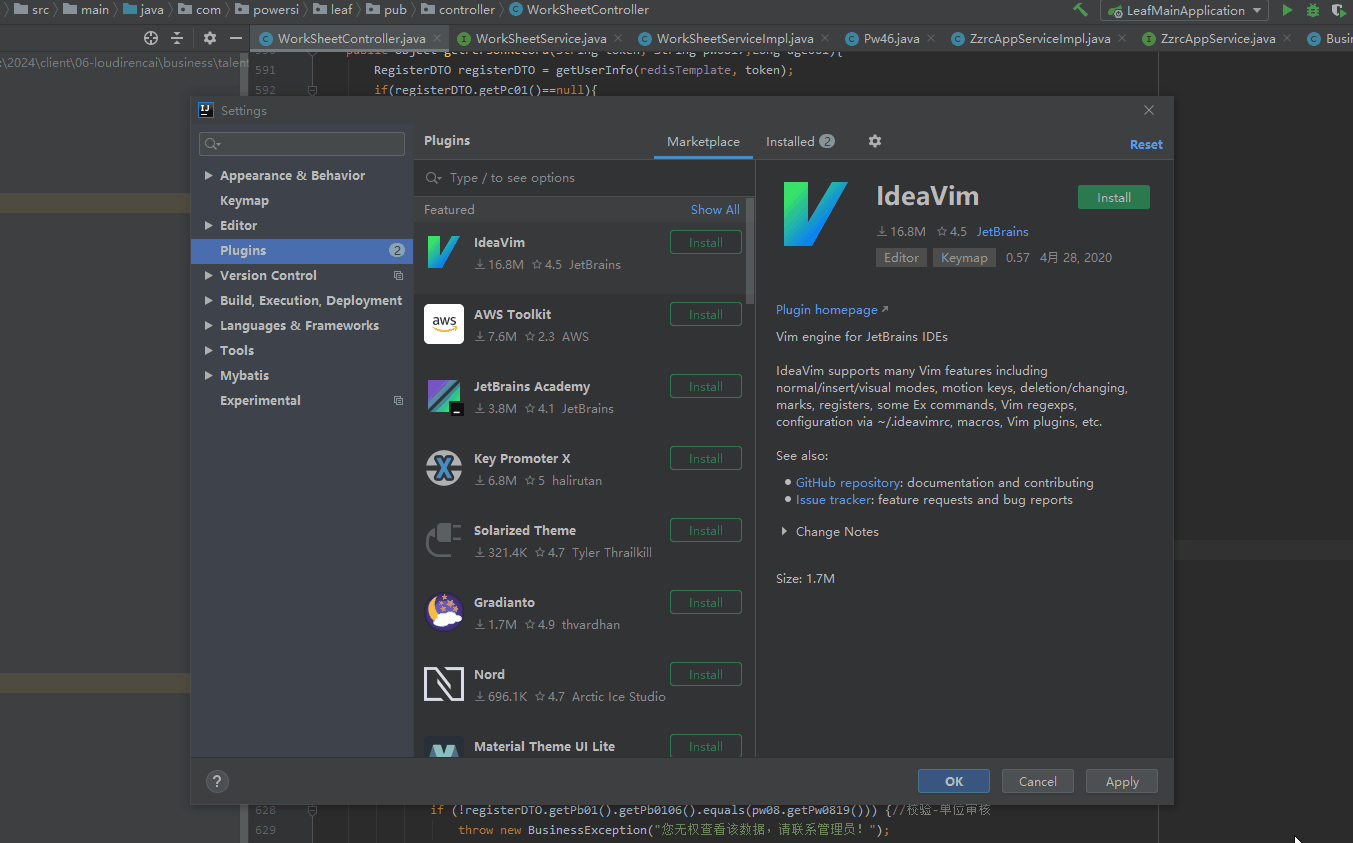Click the large IdeaVim logo in details pane
1353x843 pixels.
(816, 214)
